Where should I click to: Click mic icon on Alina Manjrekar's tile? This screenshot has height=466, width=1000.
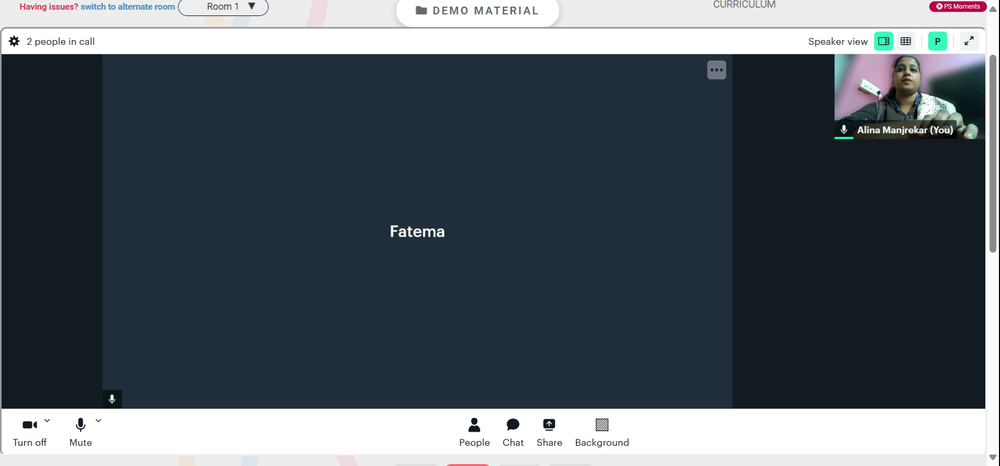[844, 129]
